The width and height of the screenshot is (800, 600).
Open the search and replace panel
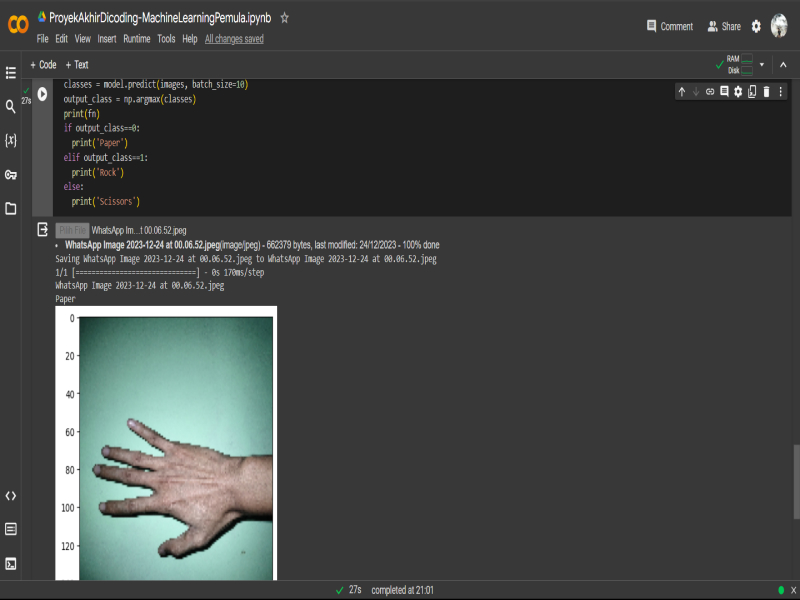point(11,106)
